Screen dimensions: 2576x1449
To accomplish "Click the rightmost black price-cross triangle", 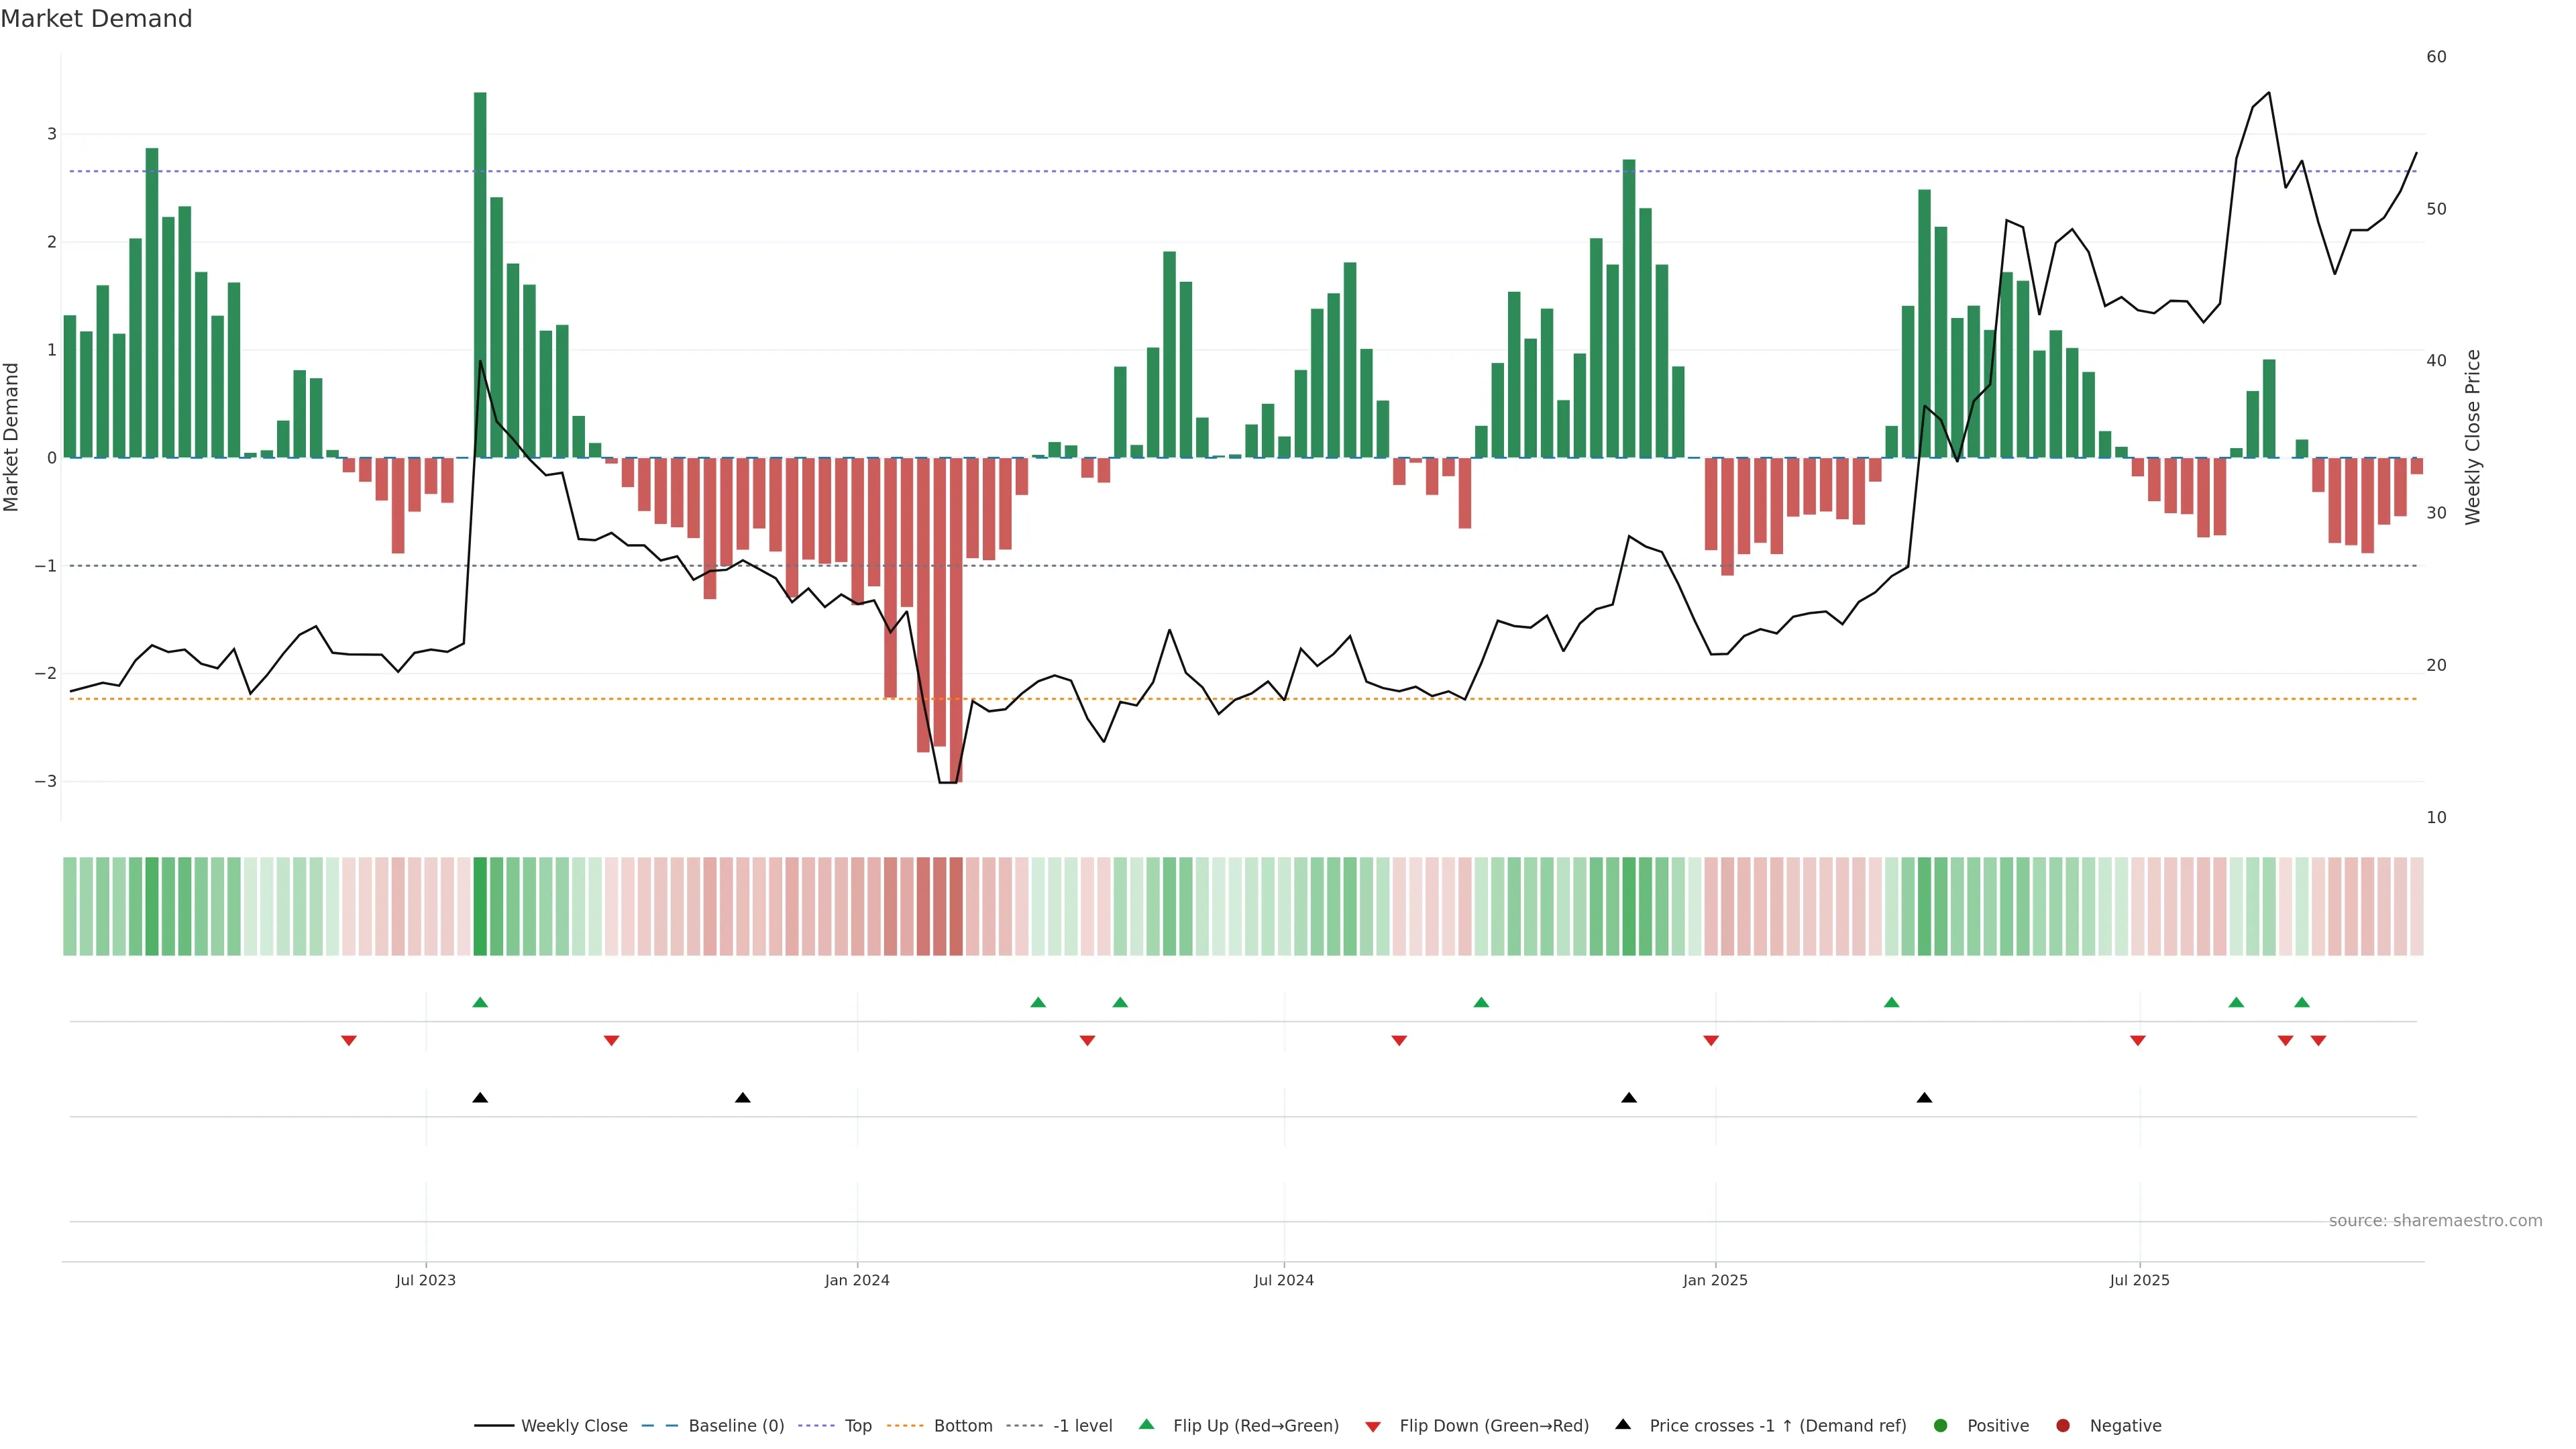I will click(1924, 1098).
